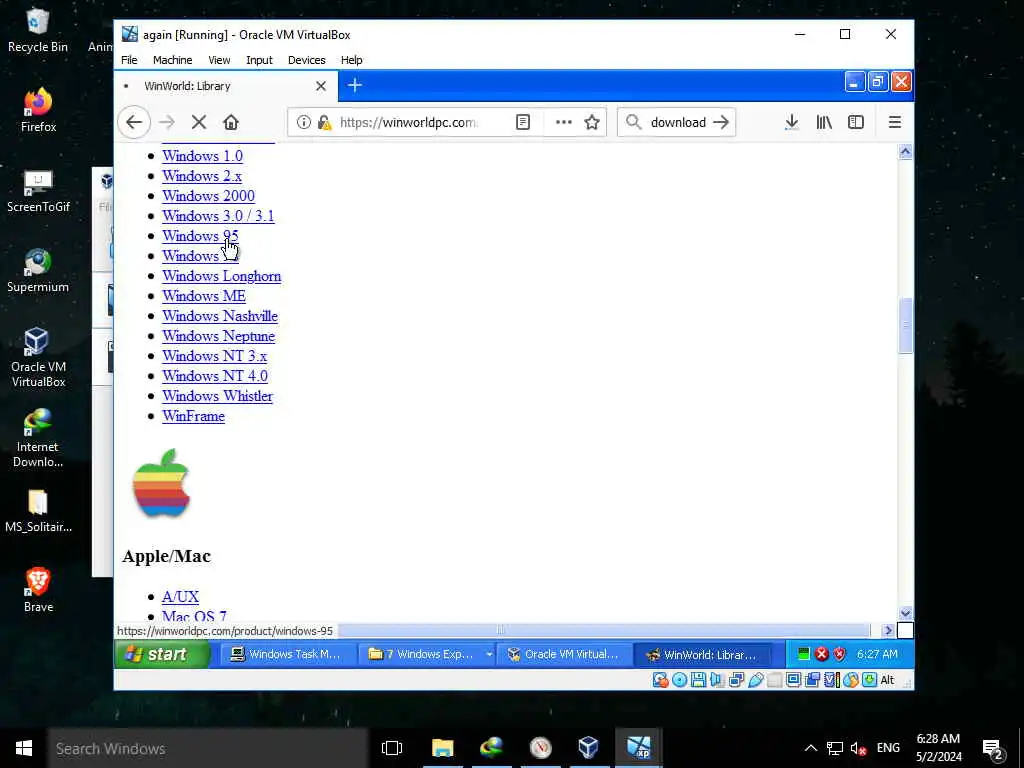Open VirtualBox File menu
Image resolution: width=1024 pixels, height=768 pixels.
click(x=129, y=60)
